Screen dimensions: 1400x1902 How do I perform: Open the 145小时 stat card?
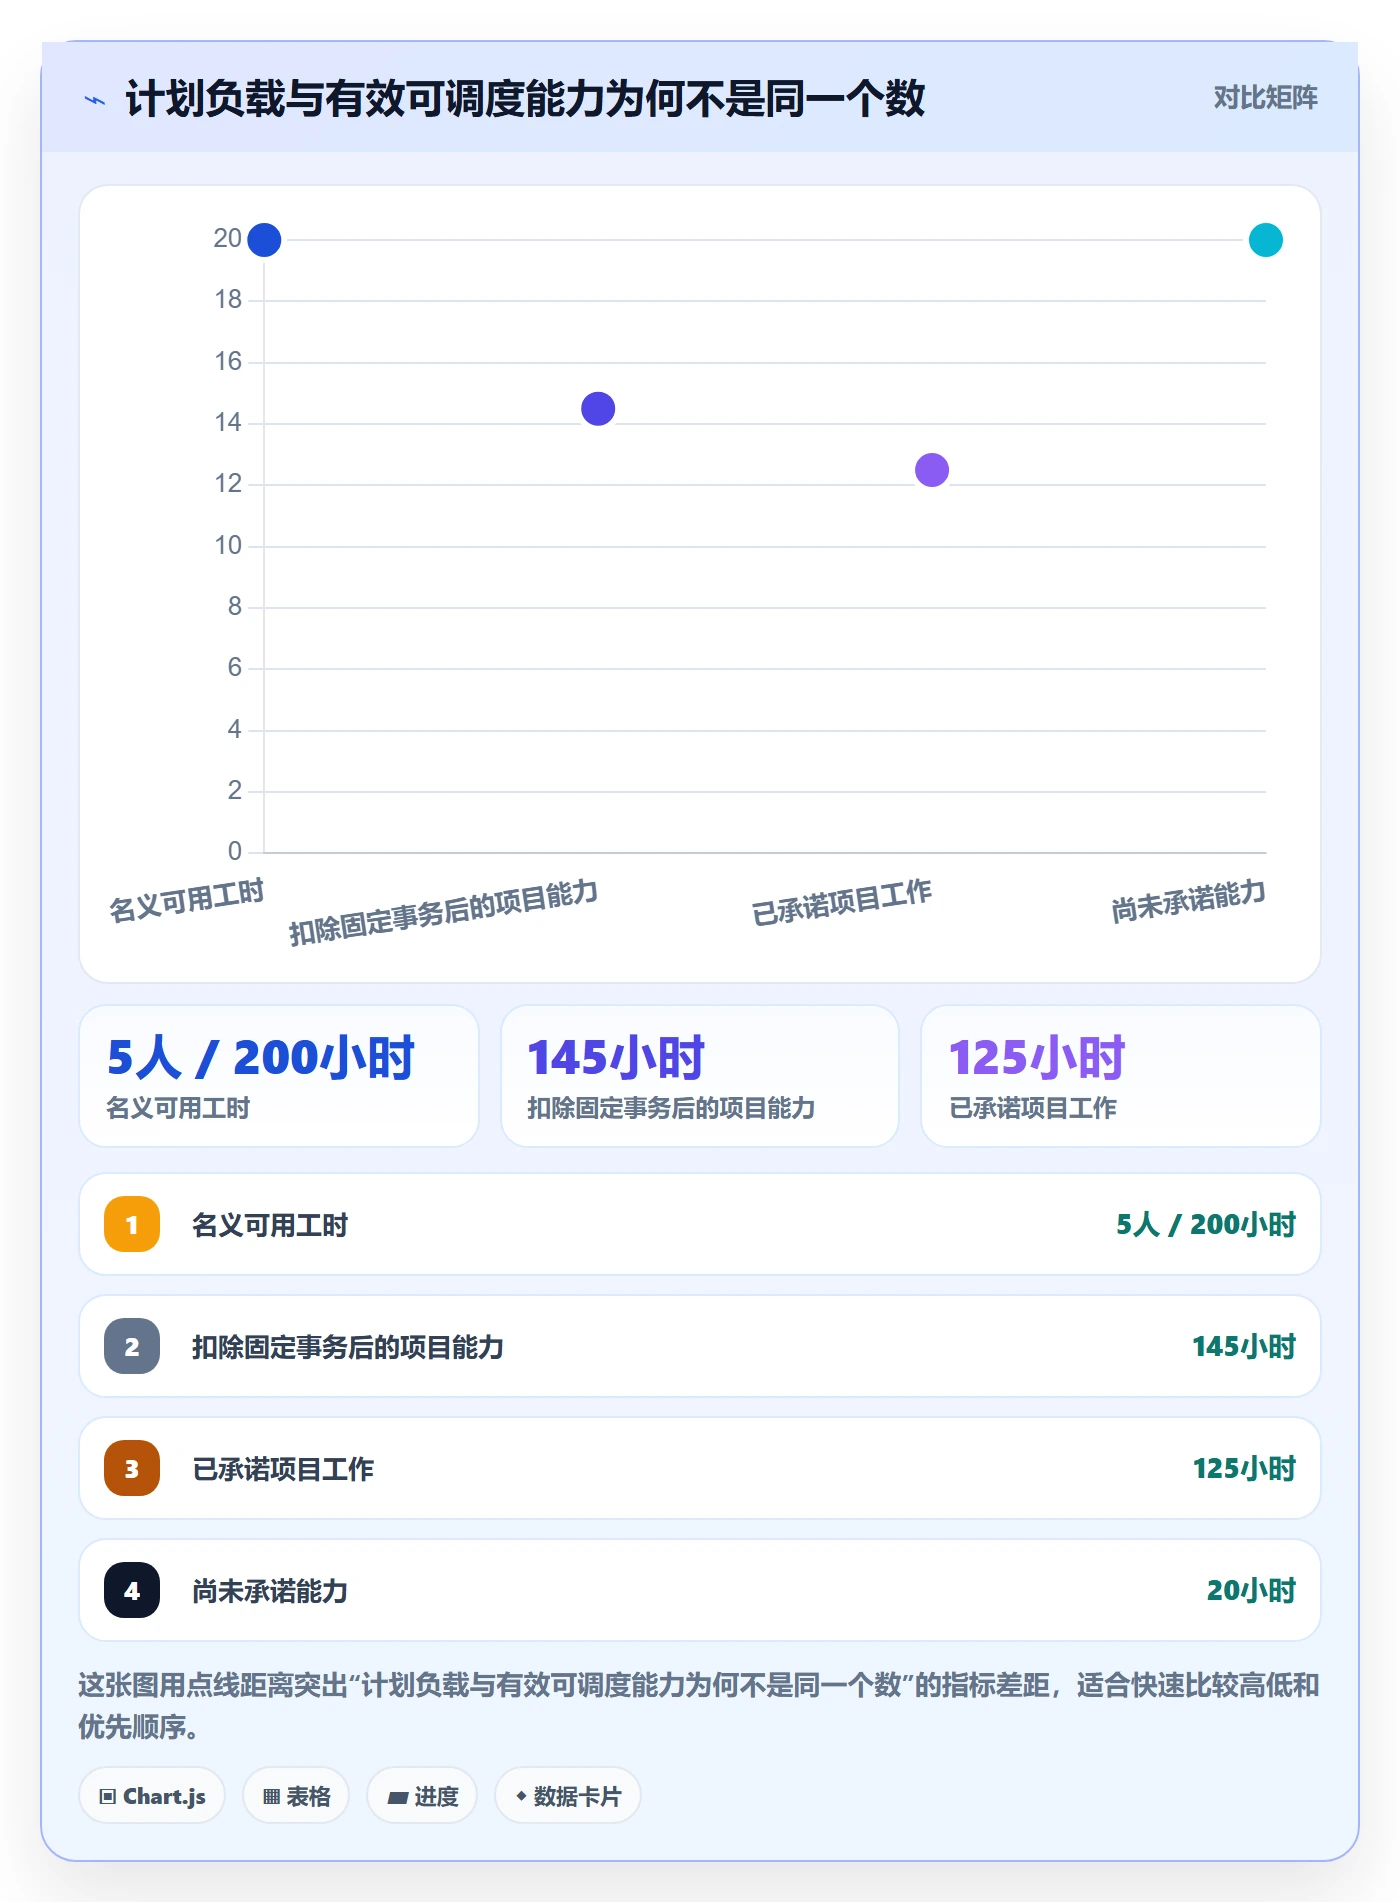pyautogui.click(x=700, y=1076)
